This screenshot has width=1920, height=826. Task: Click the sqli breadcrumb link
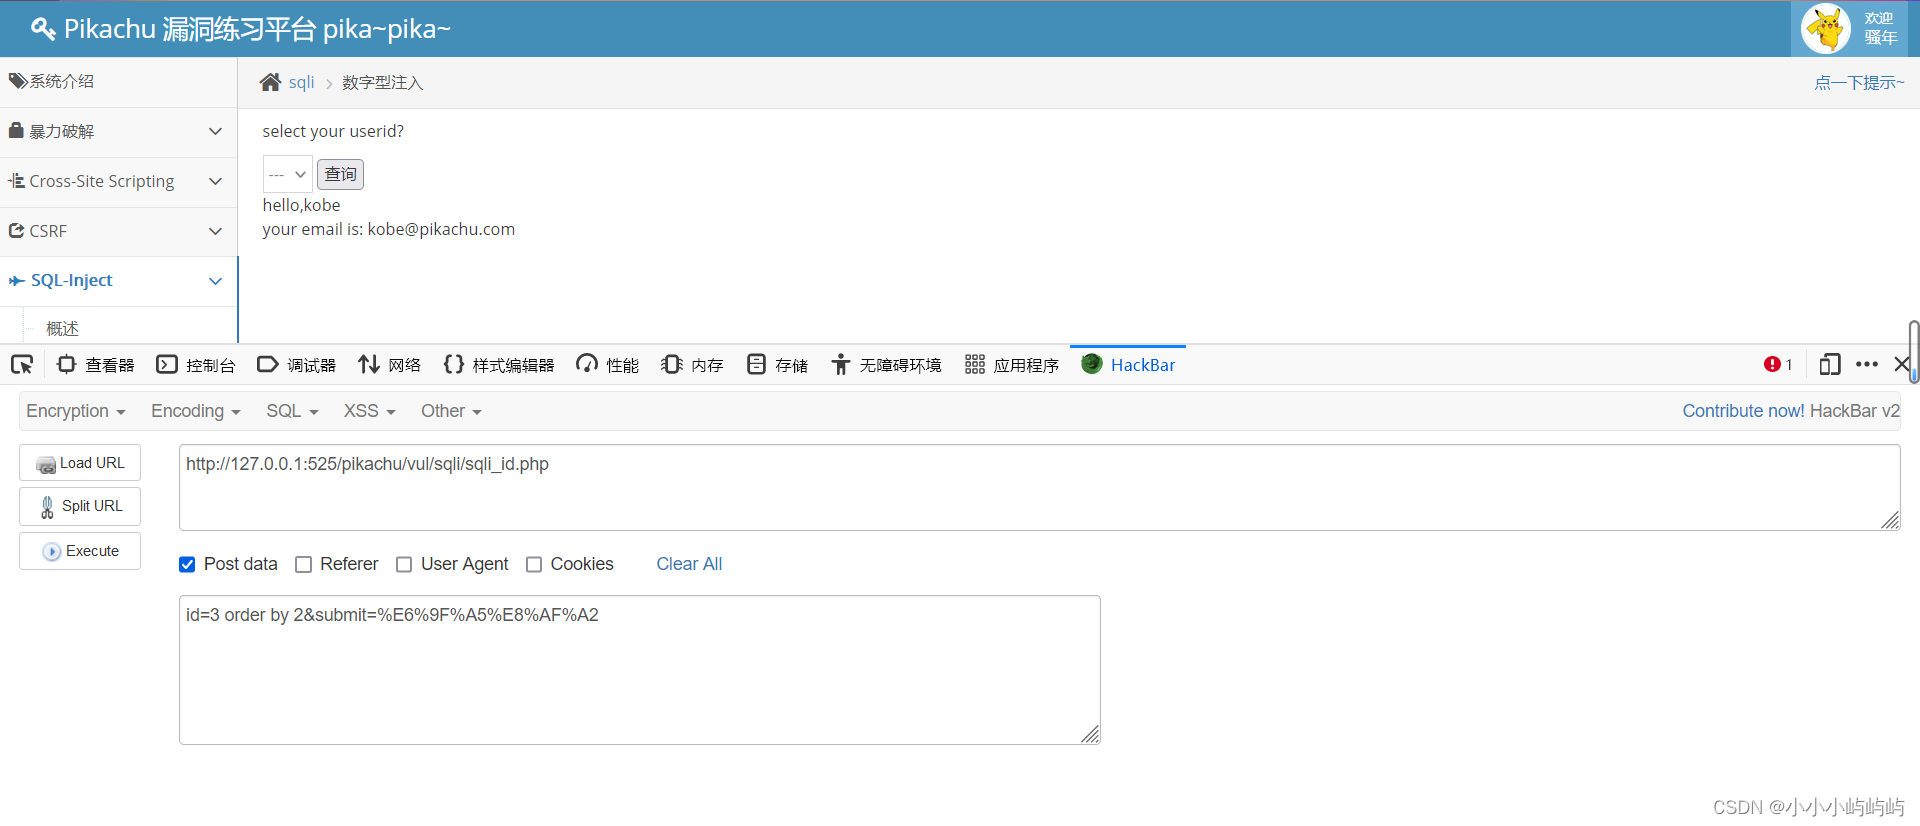pos(301,82)
